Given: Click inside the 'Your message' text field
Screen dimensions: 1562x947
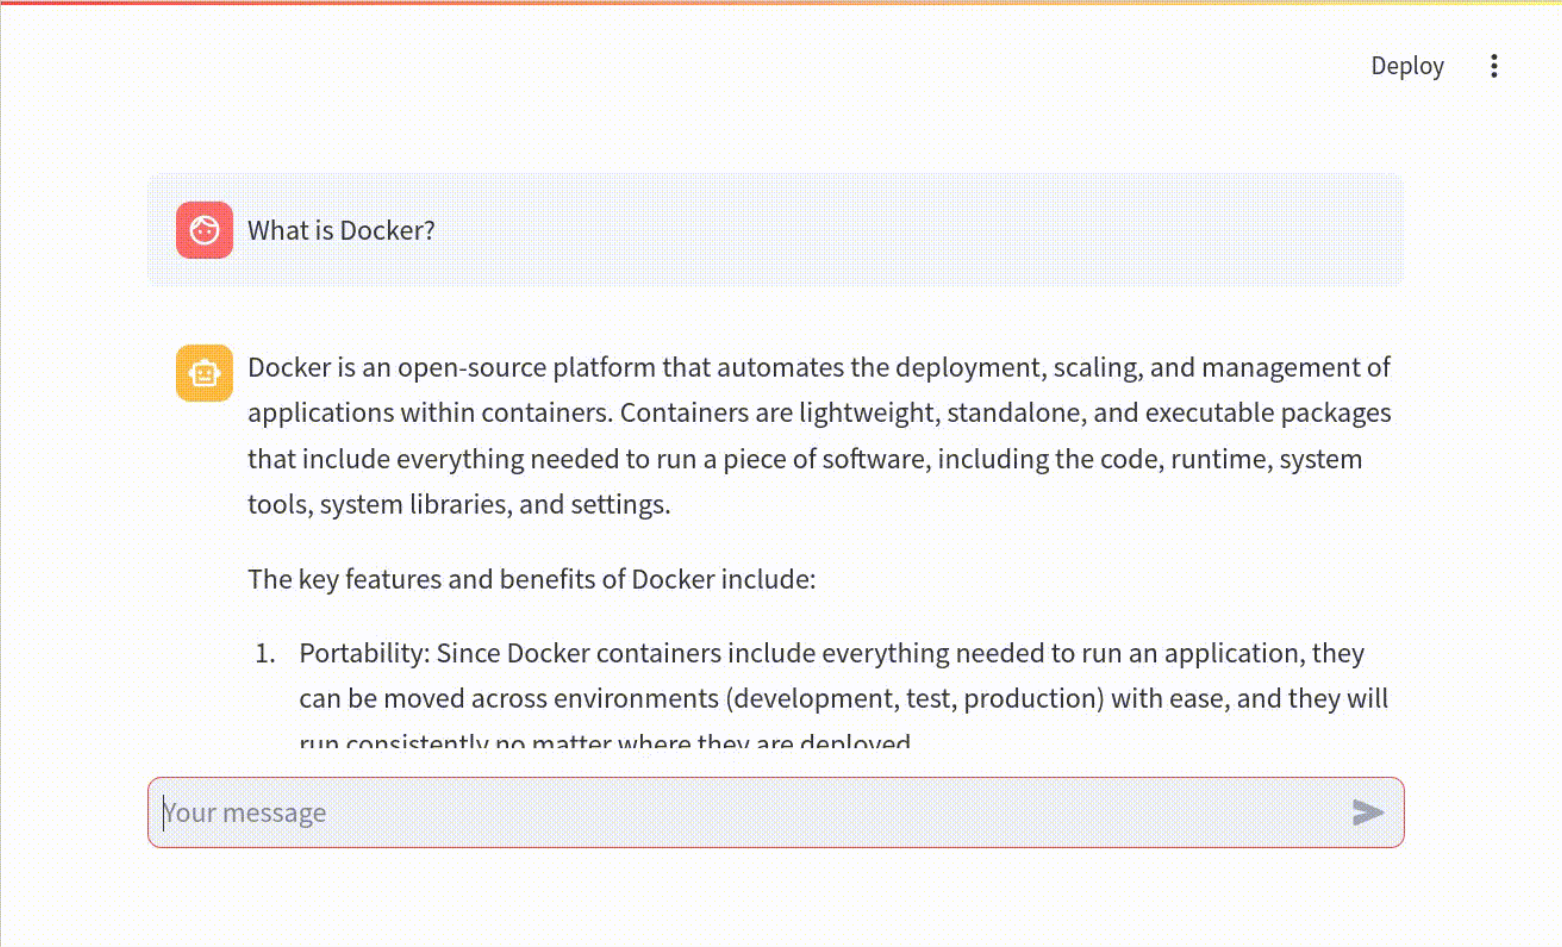Looking at the screenshot, I should [700, 813].
